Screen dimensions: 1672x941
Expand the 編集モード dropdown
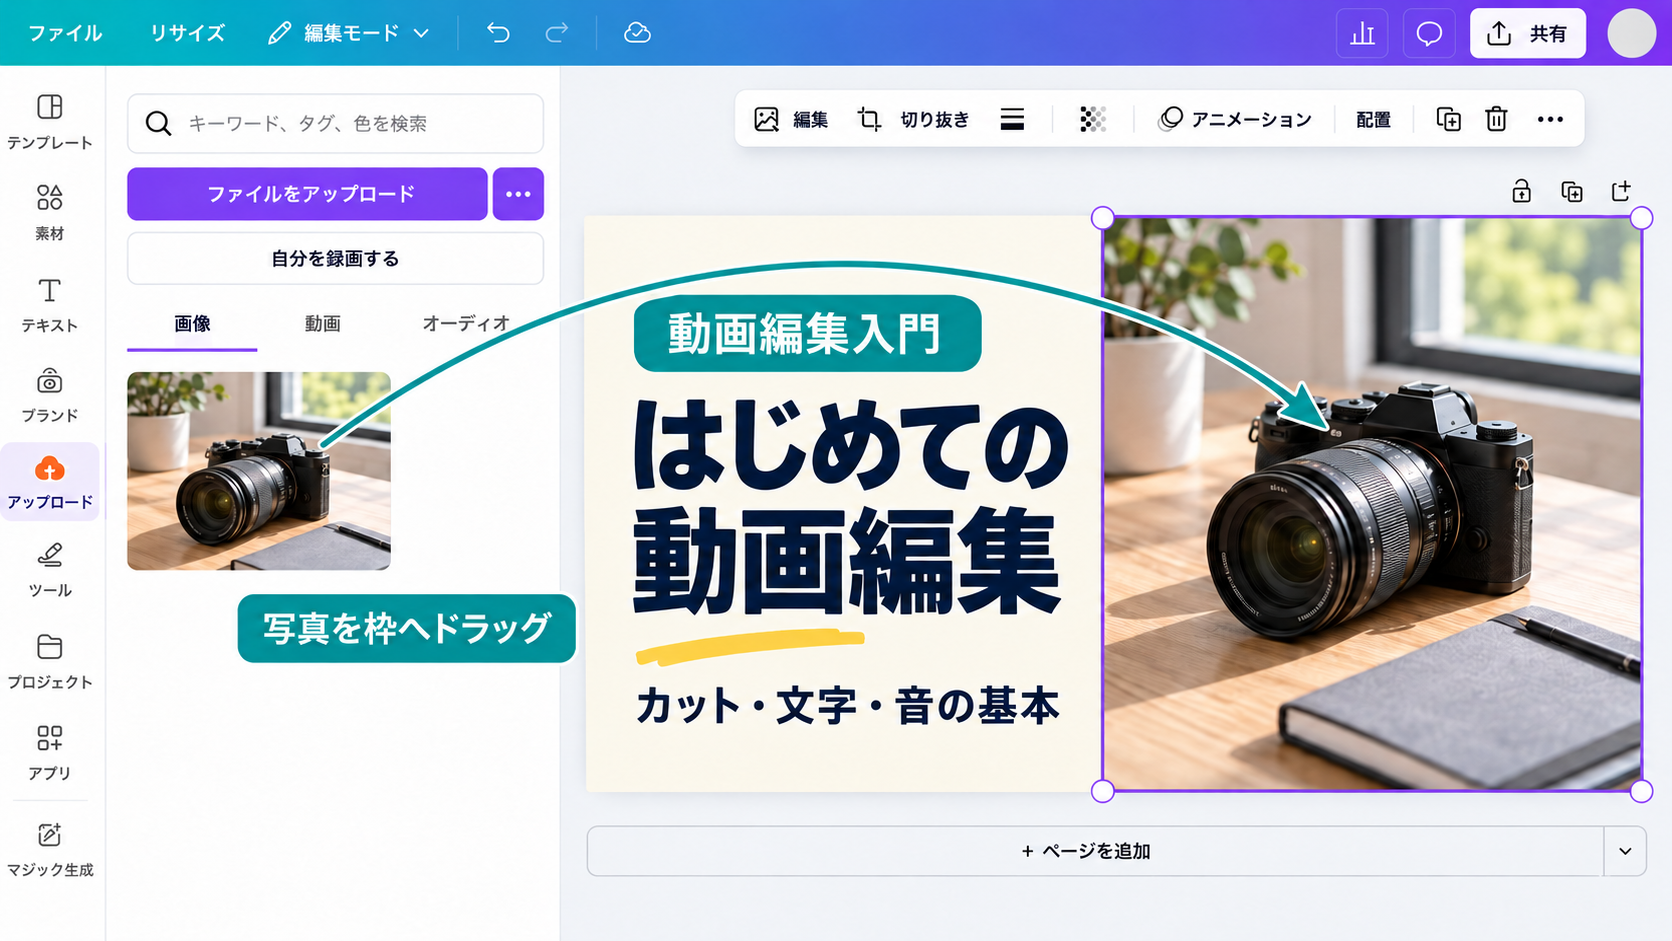pyautogui.click(x=349, y=33)
